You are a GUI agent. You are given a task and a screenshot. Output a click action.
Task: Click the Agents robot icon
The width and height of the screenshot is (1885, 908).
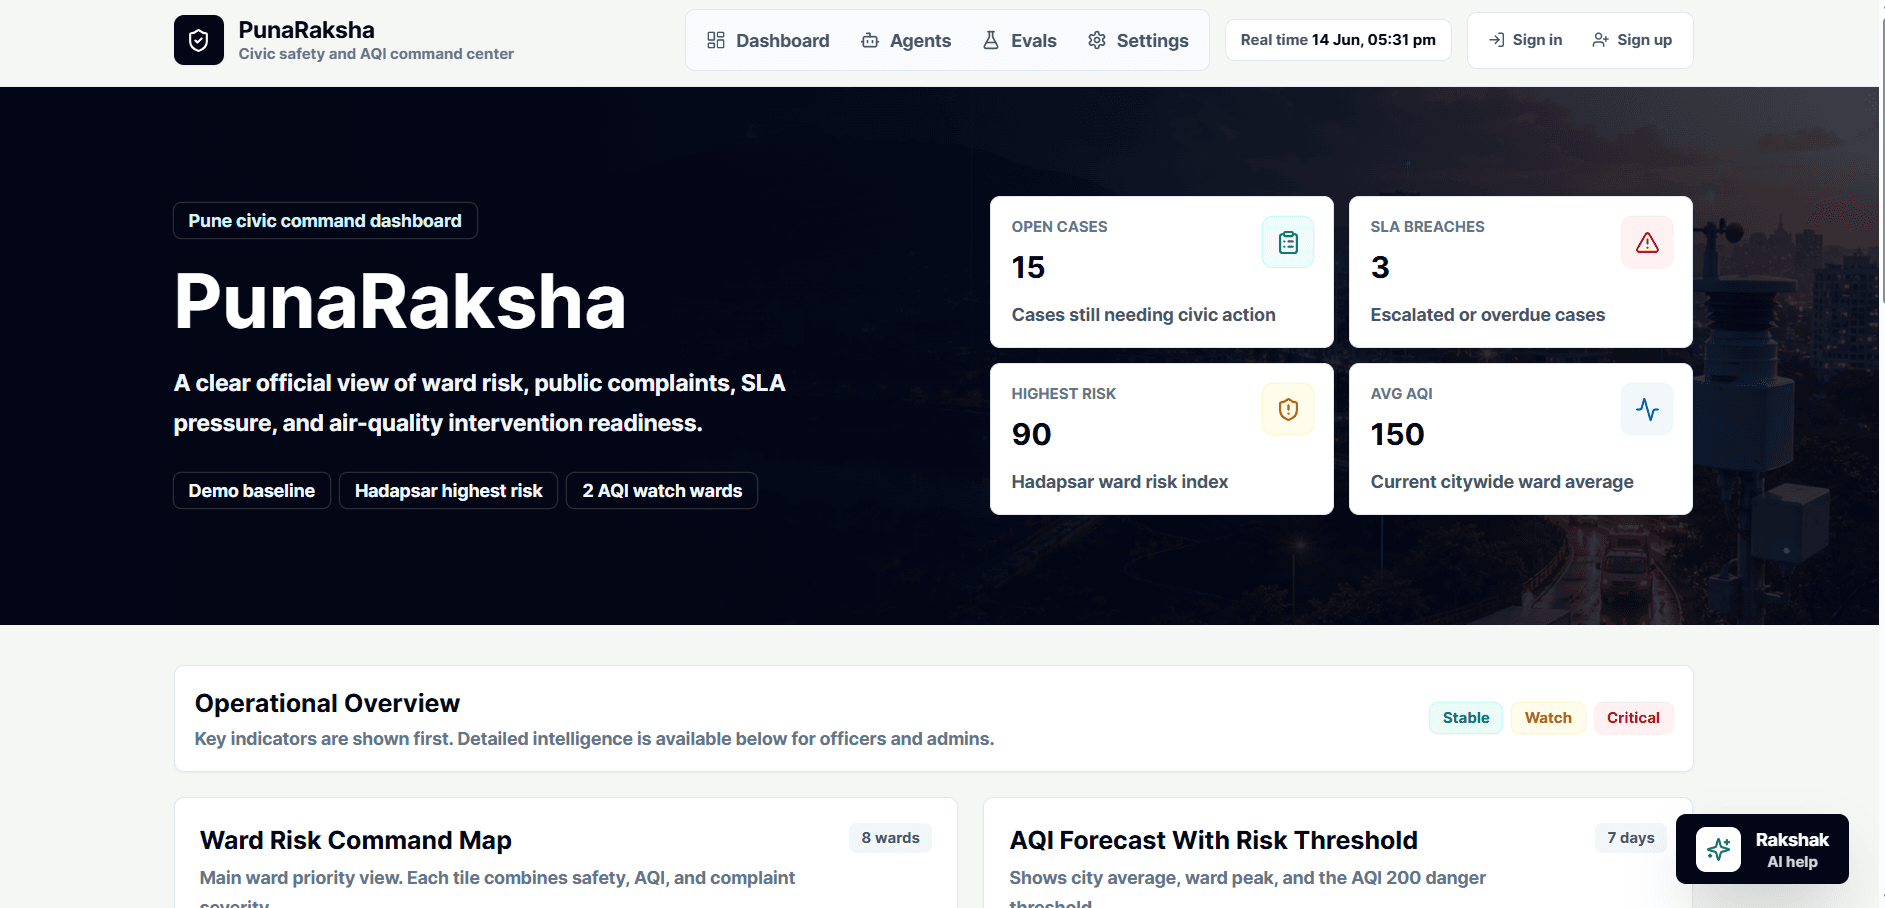pyautogui.click(x=870, y=40)
